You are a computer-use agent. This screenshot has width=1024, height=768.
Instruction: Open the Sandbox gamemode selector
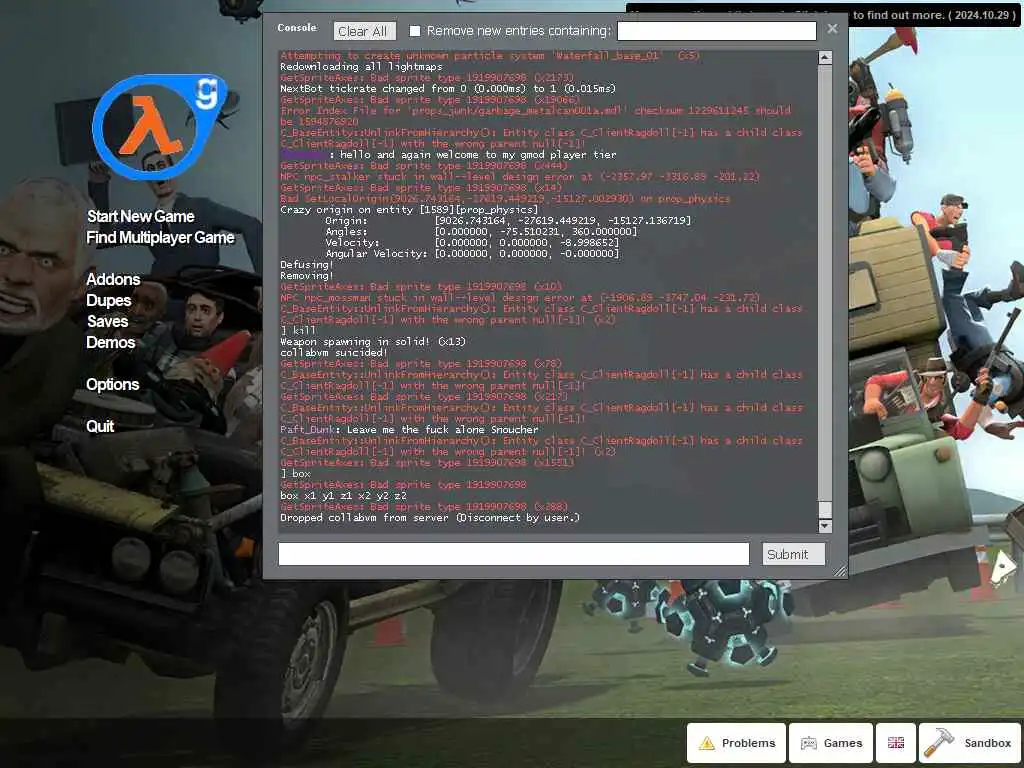[x=970, y=743]
